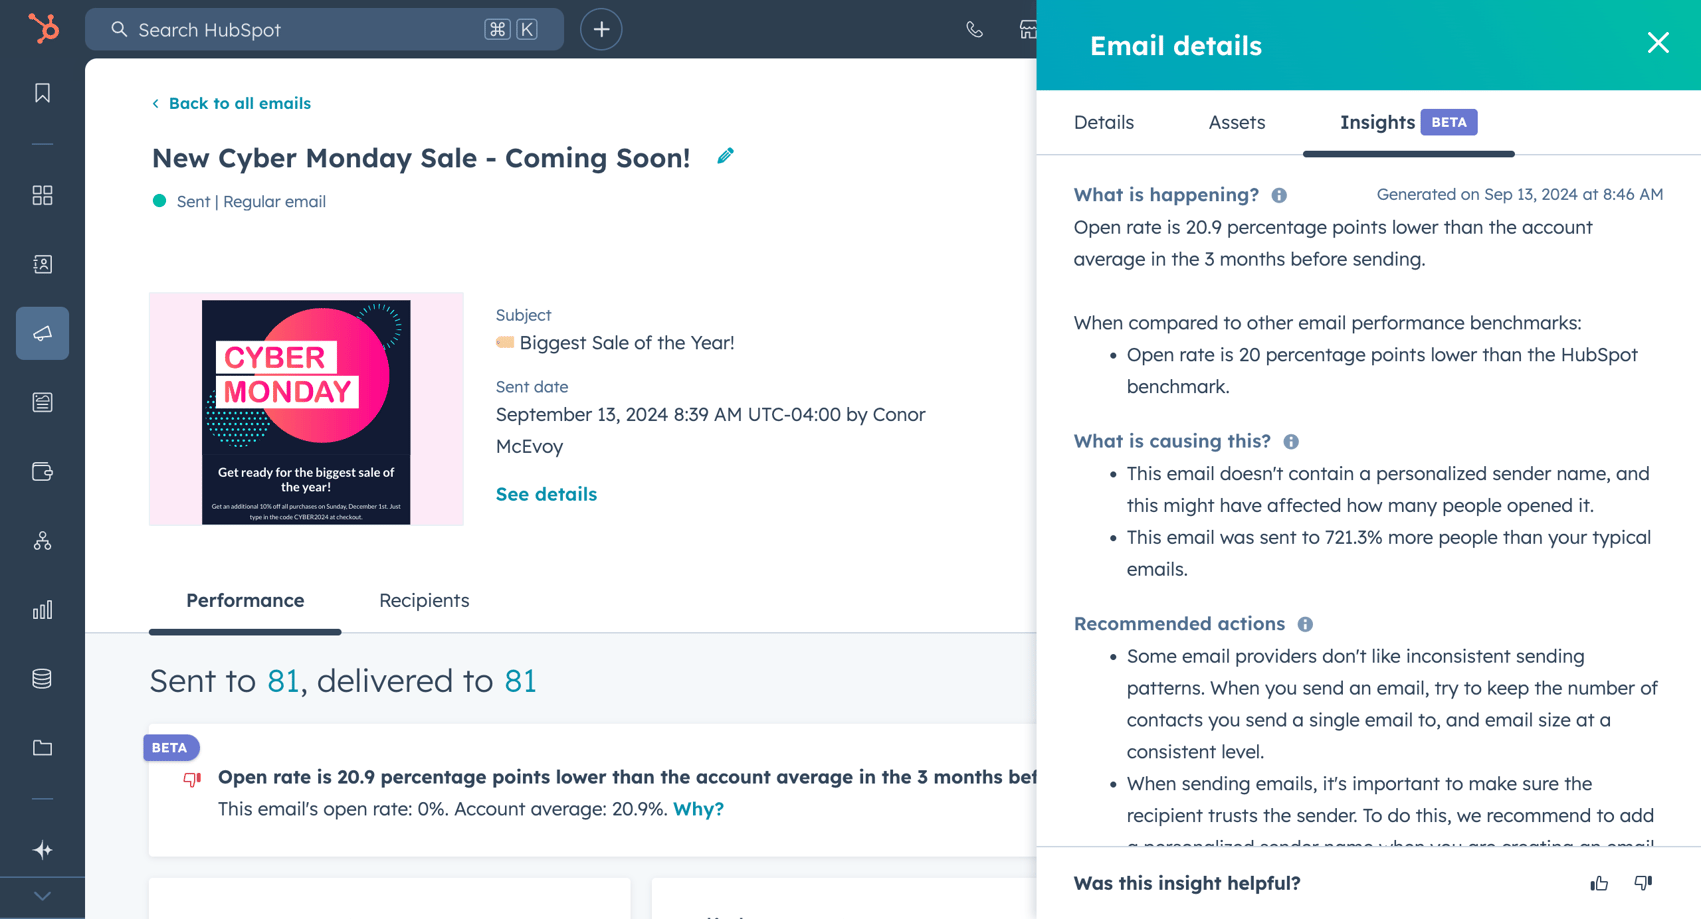Click the Cyber Monday email thumbnail
Screen dimensions: 1701x919
click(306, 409)
